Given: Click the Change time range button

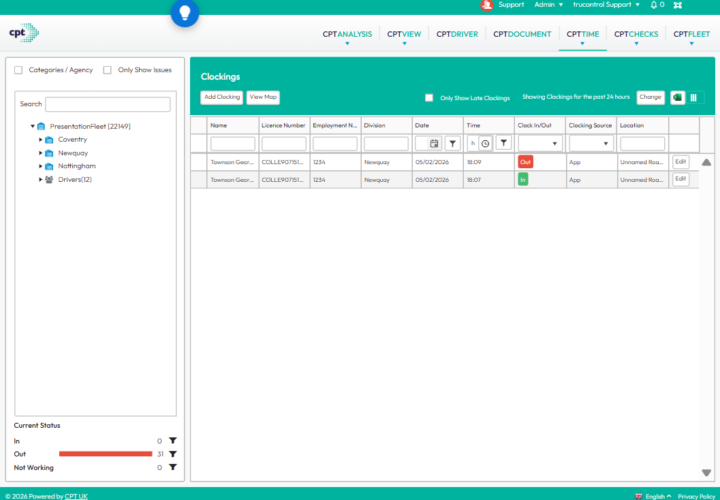Looking at the screenshot, I should click(x=650, y=97).
